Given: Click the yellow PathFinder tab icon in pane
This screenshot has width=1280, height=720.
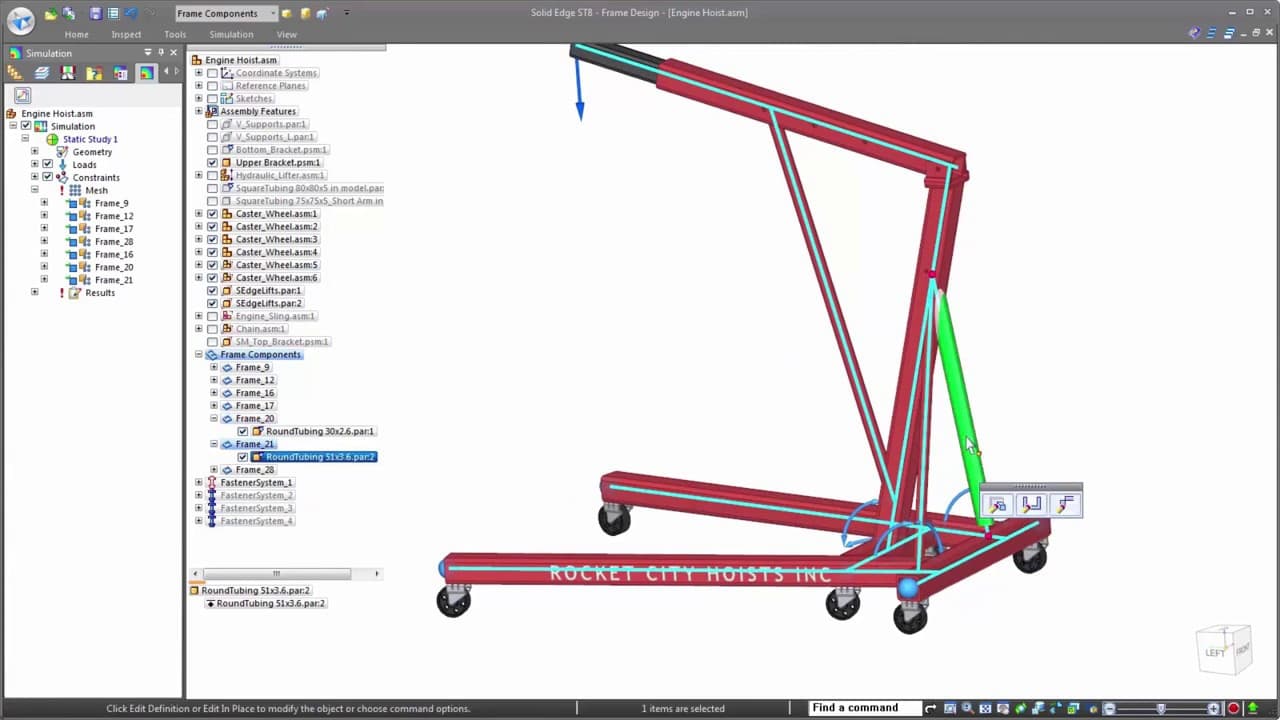Looking at the screenshot, I should coord(14,73).
